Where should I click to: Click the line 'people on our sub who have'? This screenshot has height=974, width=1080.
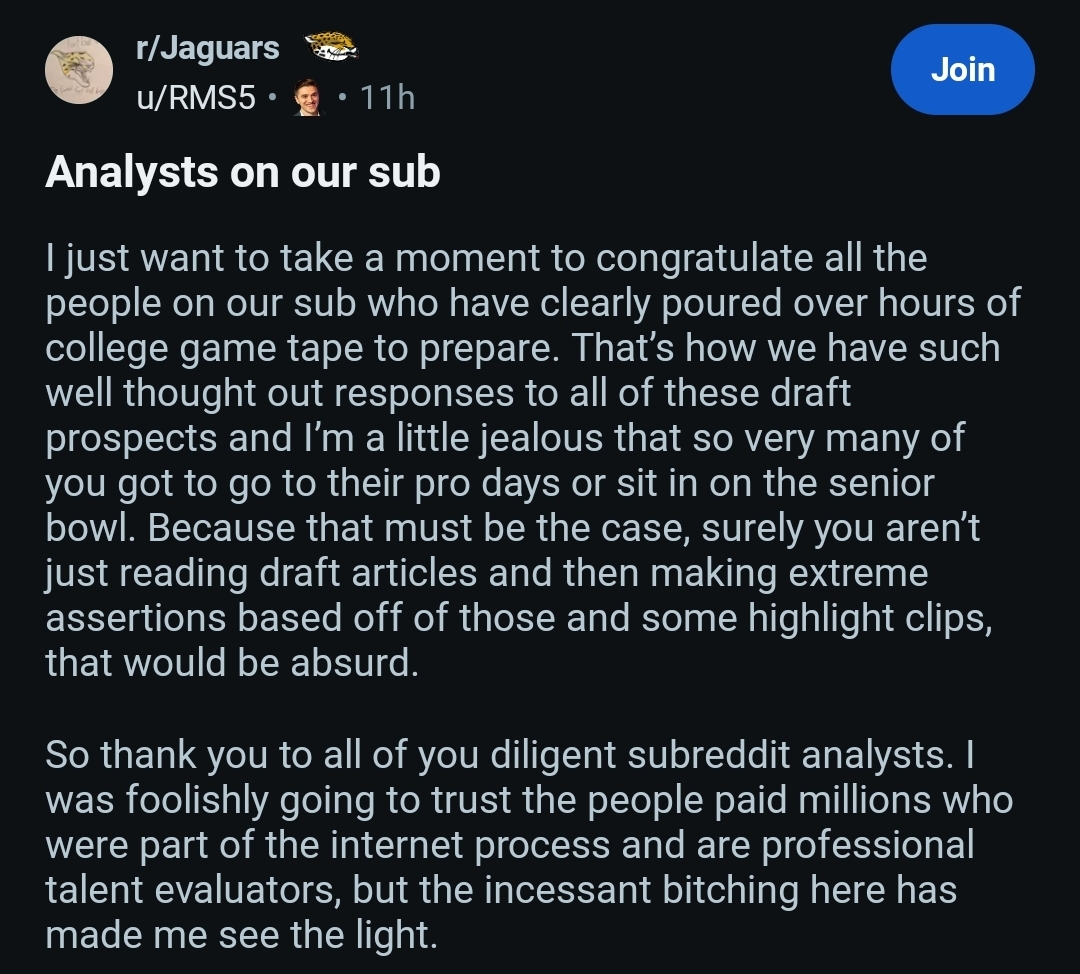[x=532, y=303]
